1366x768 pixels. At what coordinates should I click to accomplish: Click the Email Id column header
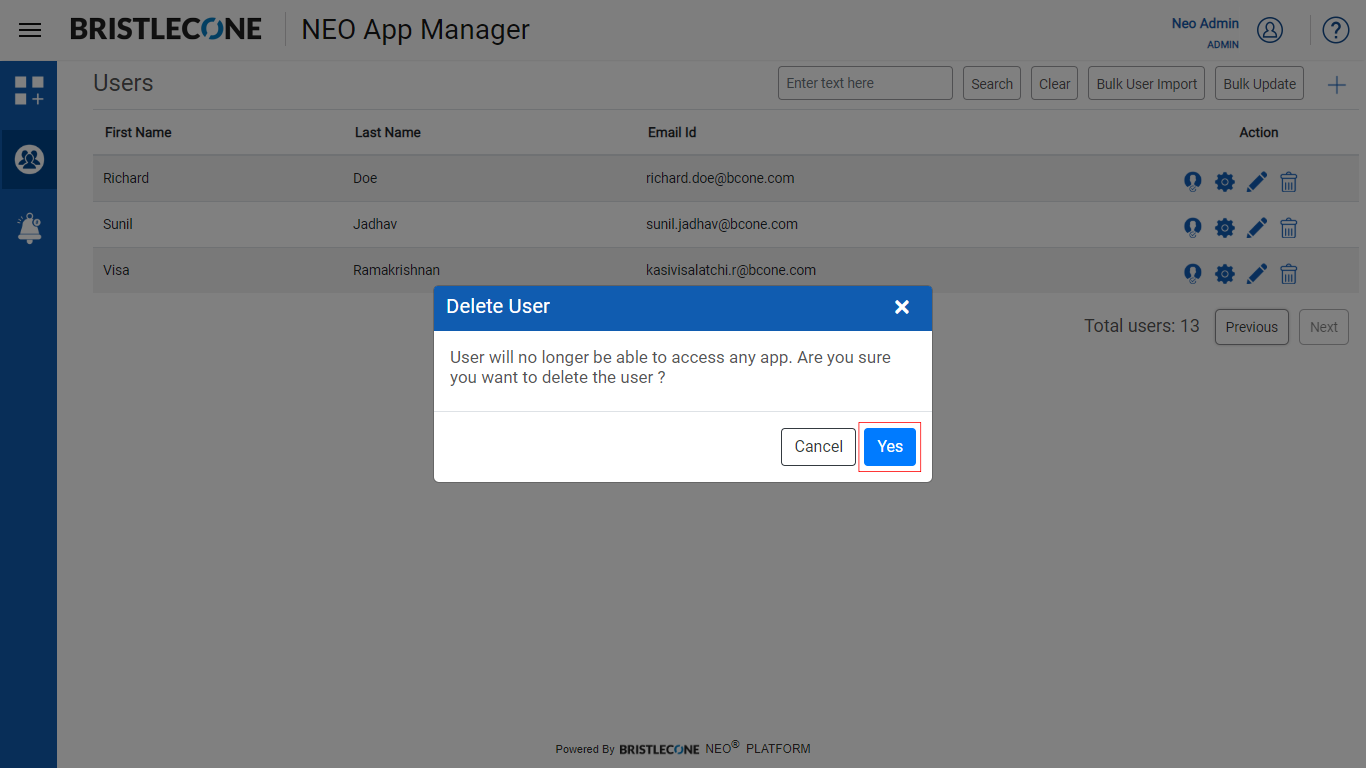click(x=672, y=132)
